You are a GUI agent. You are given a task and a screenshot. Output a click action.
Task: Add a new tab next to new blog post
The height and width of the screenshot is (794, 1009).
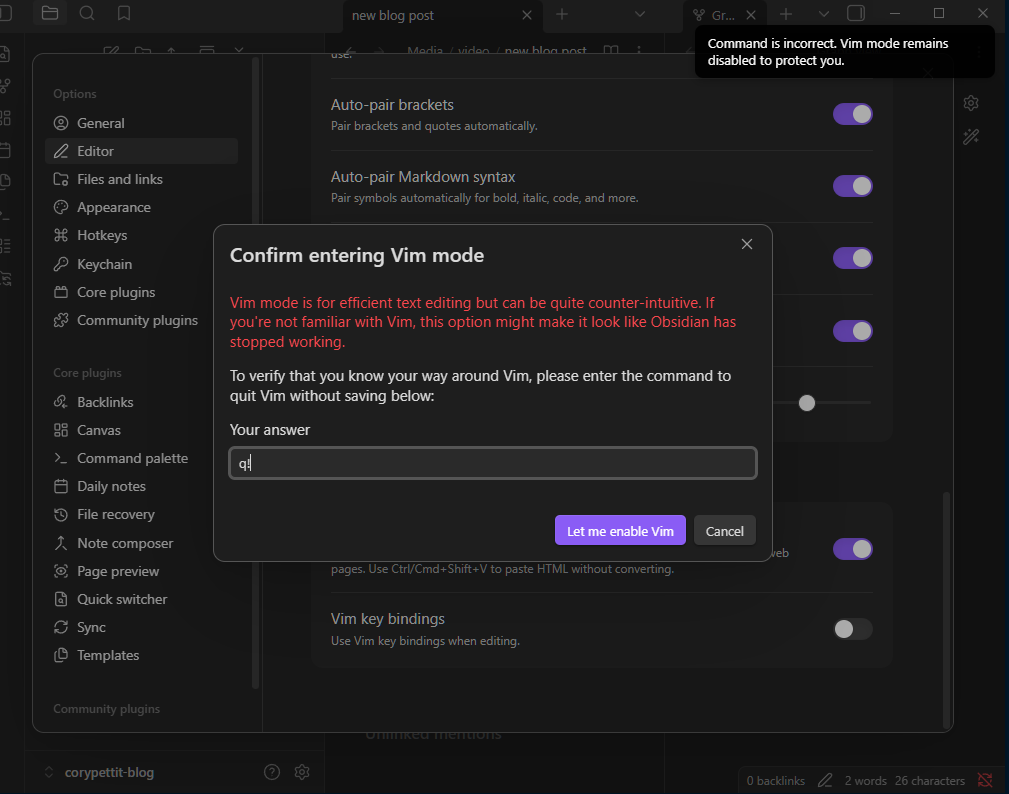[562, 14]
